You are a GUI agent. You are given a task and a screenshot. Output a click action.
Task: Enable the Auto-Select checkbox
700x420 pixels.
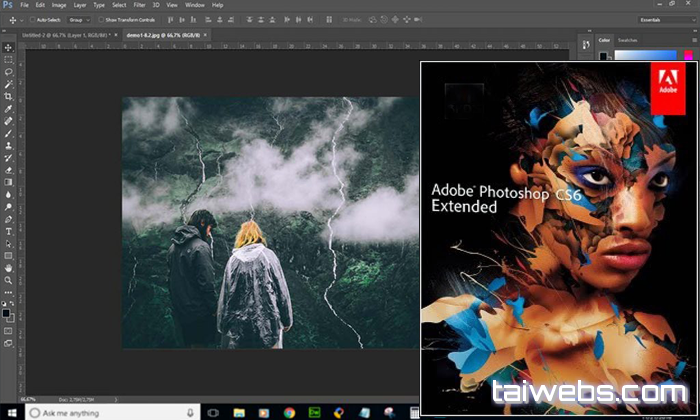tap(33, 19)
